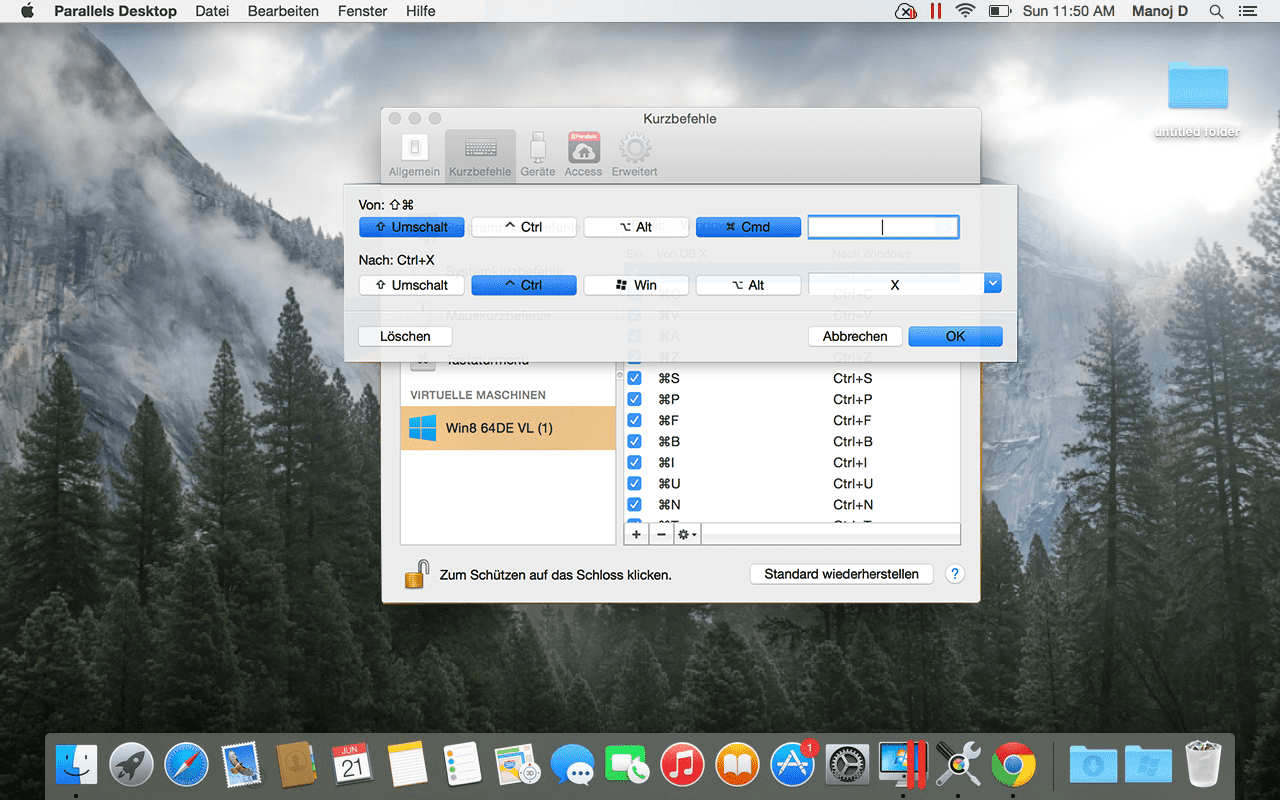Open the help question mark

(x=954, y=574)
